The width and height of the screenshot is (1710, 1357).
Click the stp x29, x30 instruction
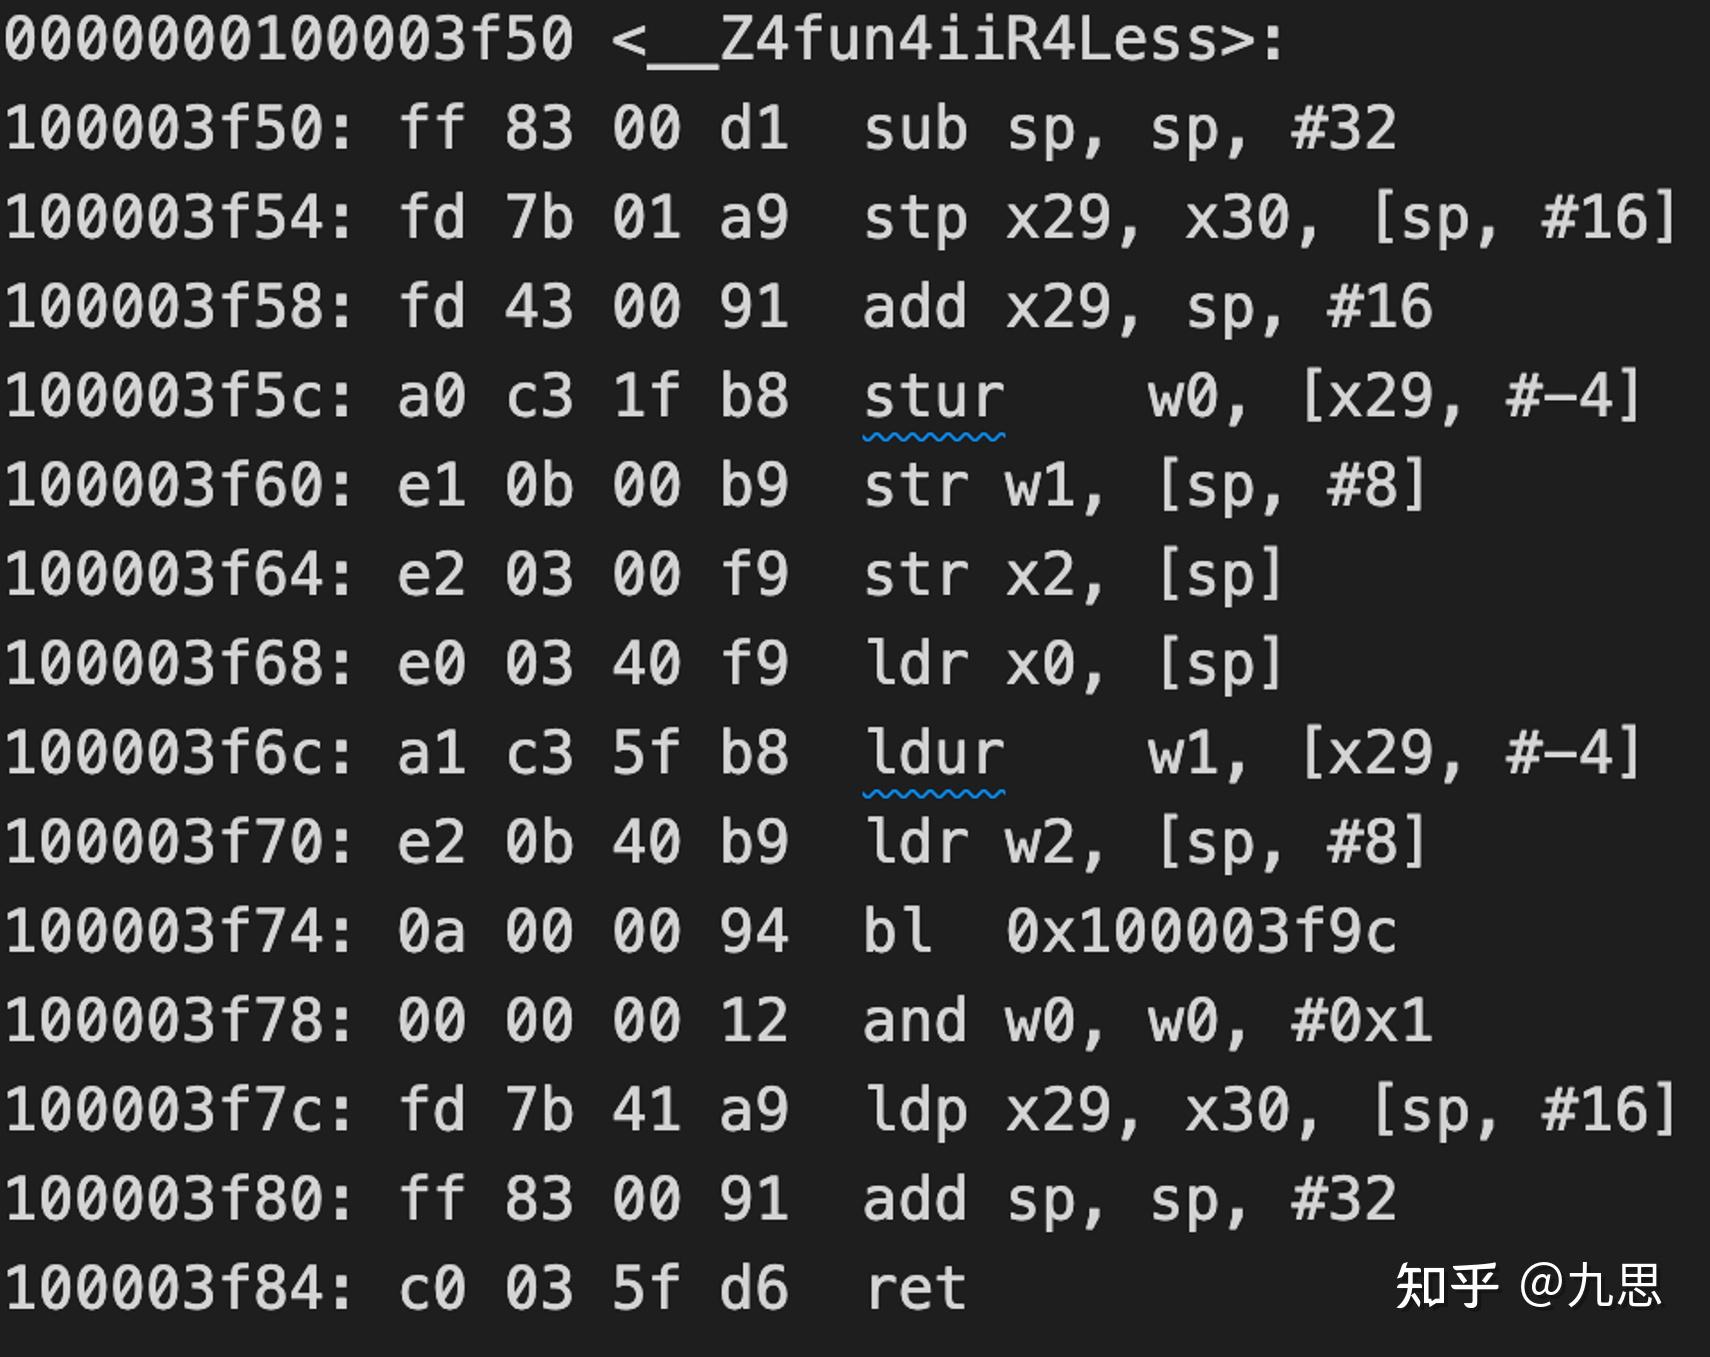coord(1269,218)
